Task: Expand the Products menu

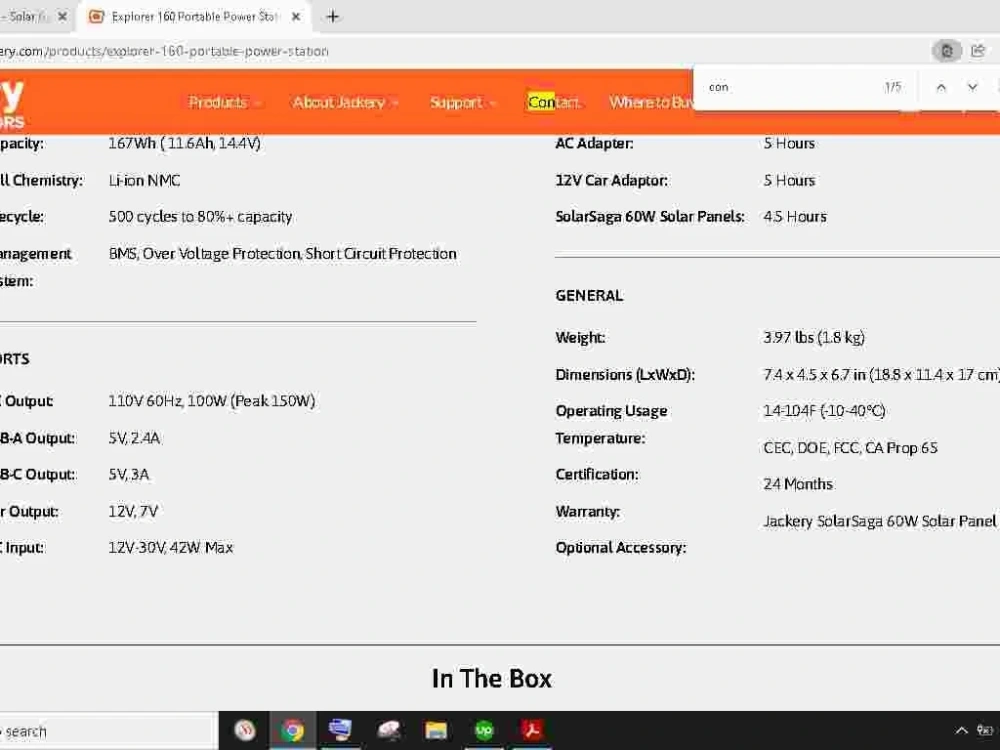Action: point(224,102)
